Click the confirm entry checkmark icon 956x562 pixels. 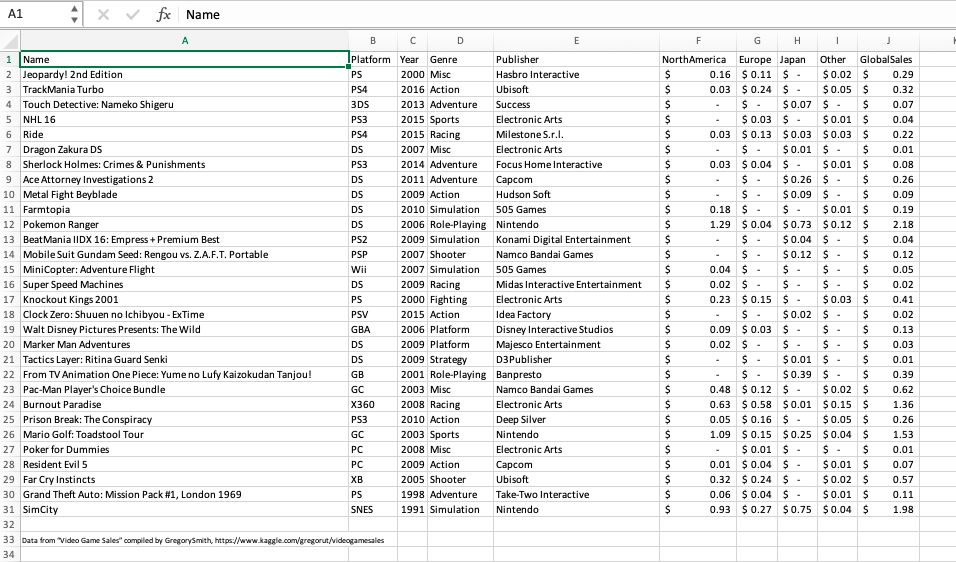tap(132, 15)
